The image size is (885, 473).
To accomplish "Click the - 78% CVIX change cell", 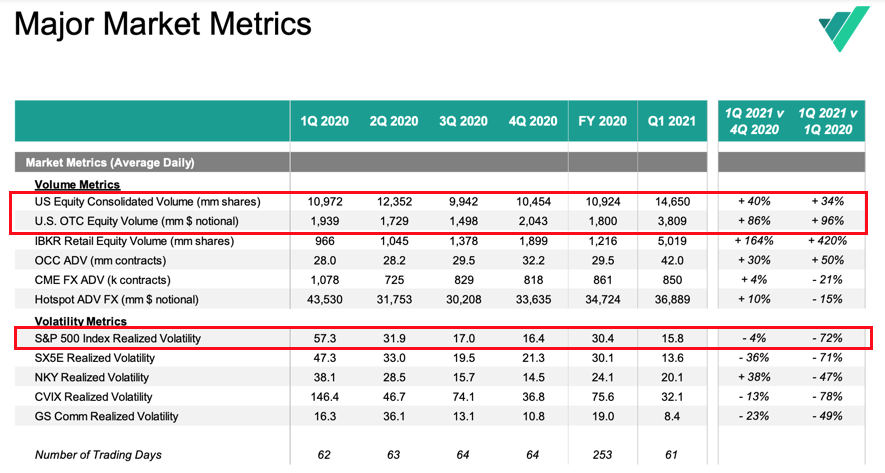I will 827,397.
